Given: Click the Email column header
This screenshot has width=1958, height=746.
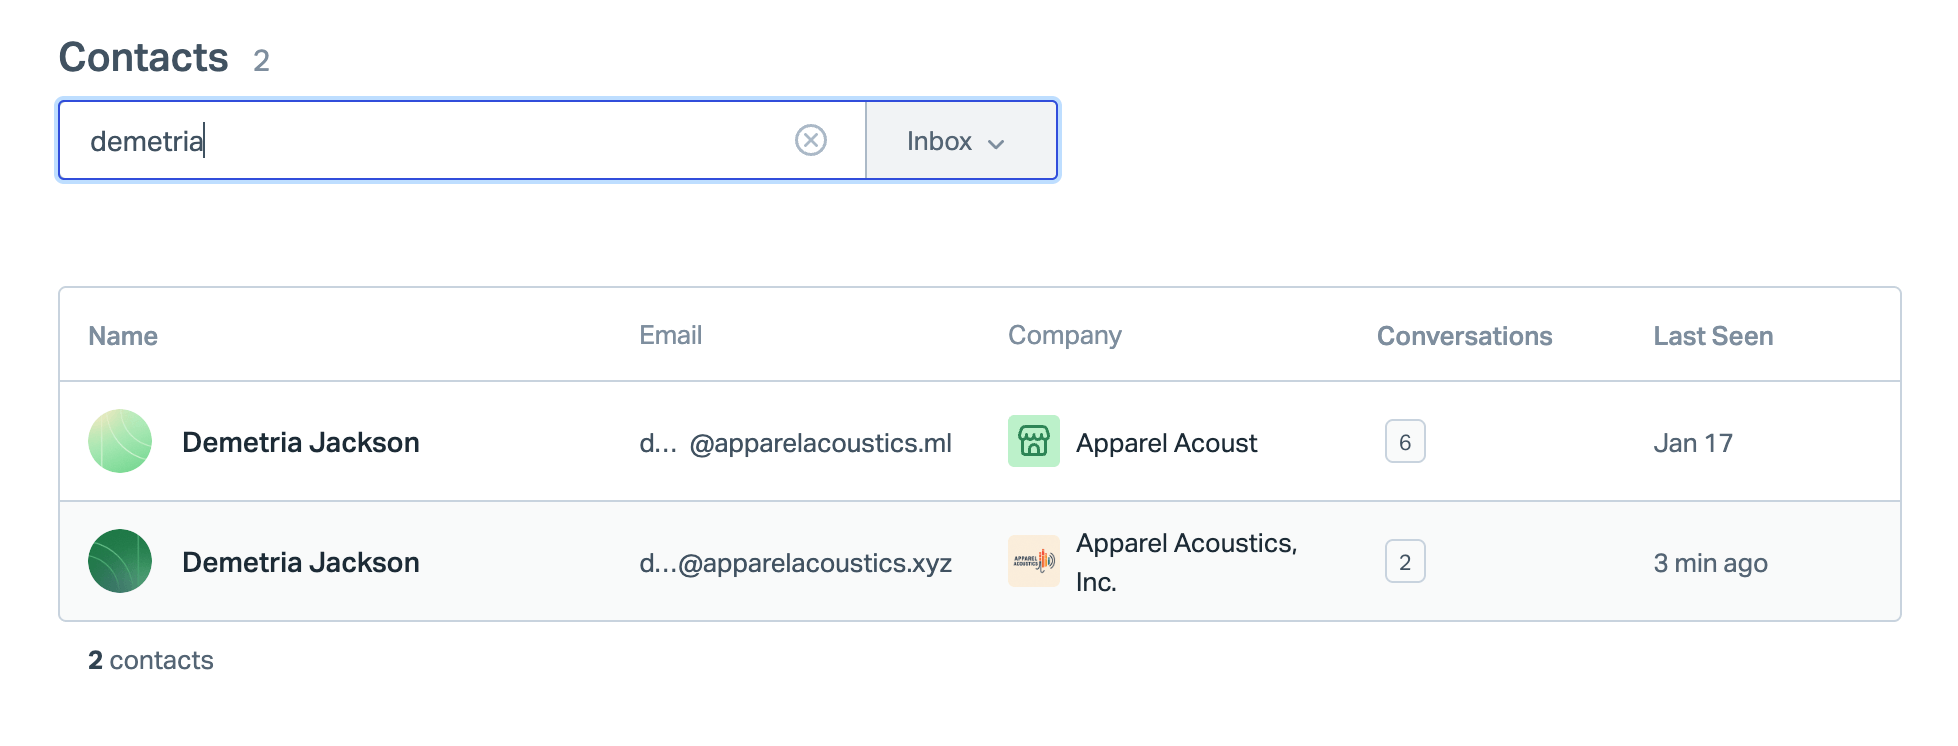Looking at the screenshot, I should coord(670,335).
